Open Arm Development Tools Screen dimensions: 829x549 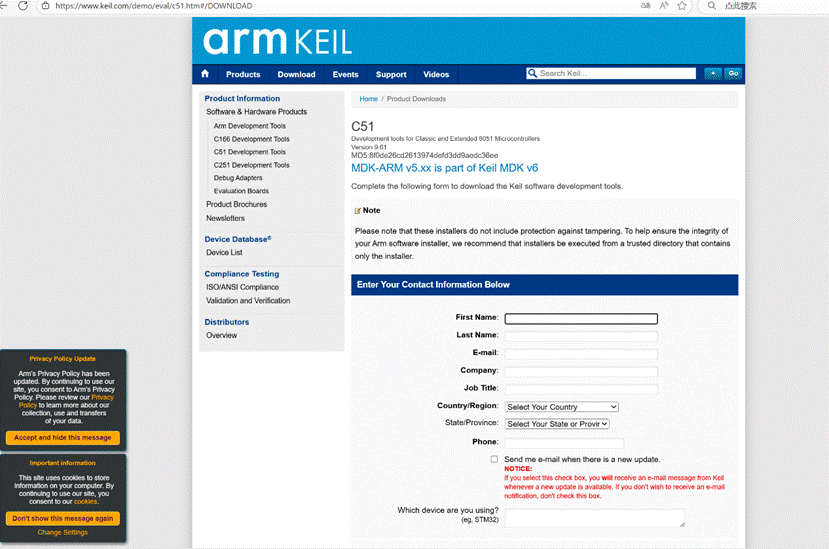250,126
